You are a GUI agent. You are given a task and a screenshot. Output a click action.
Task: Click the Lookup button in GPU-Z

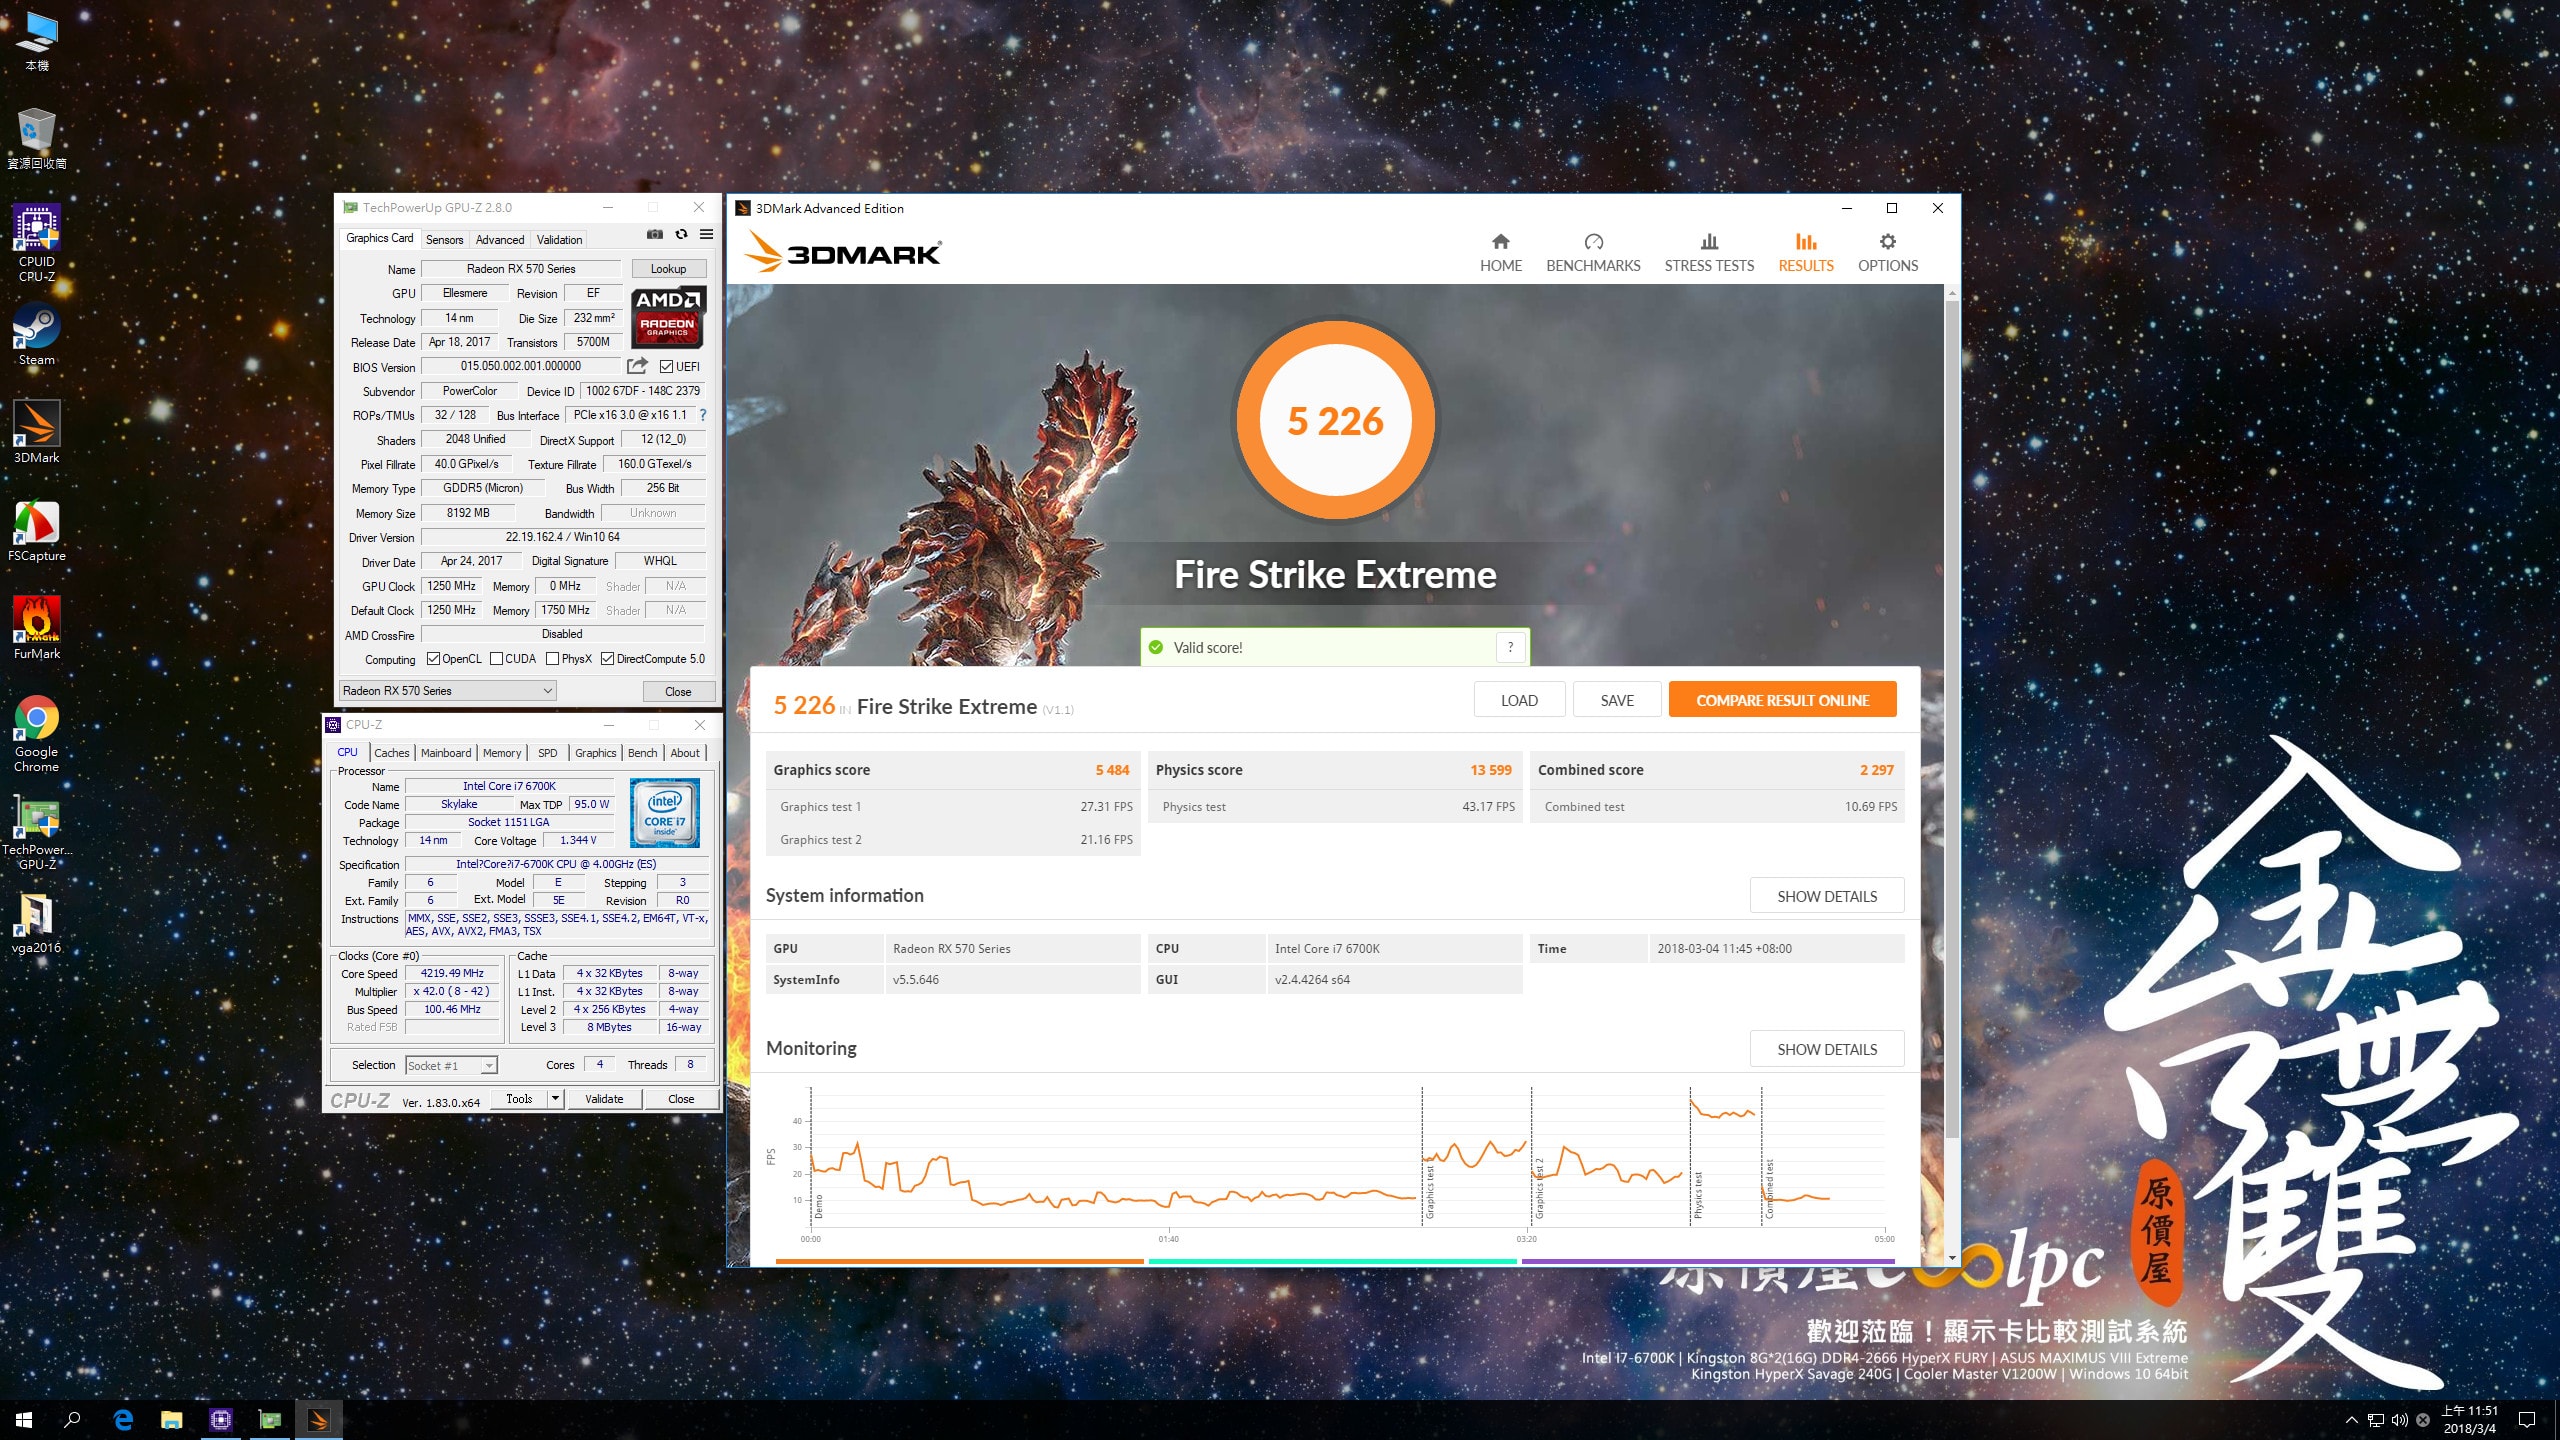tap(669, 268)
